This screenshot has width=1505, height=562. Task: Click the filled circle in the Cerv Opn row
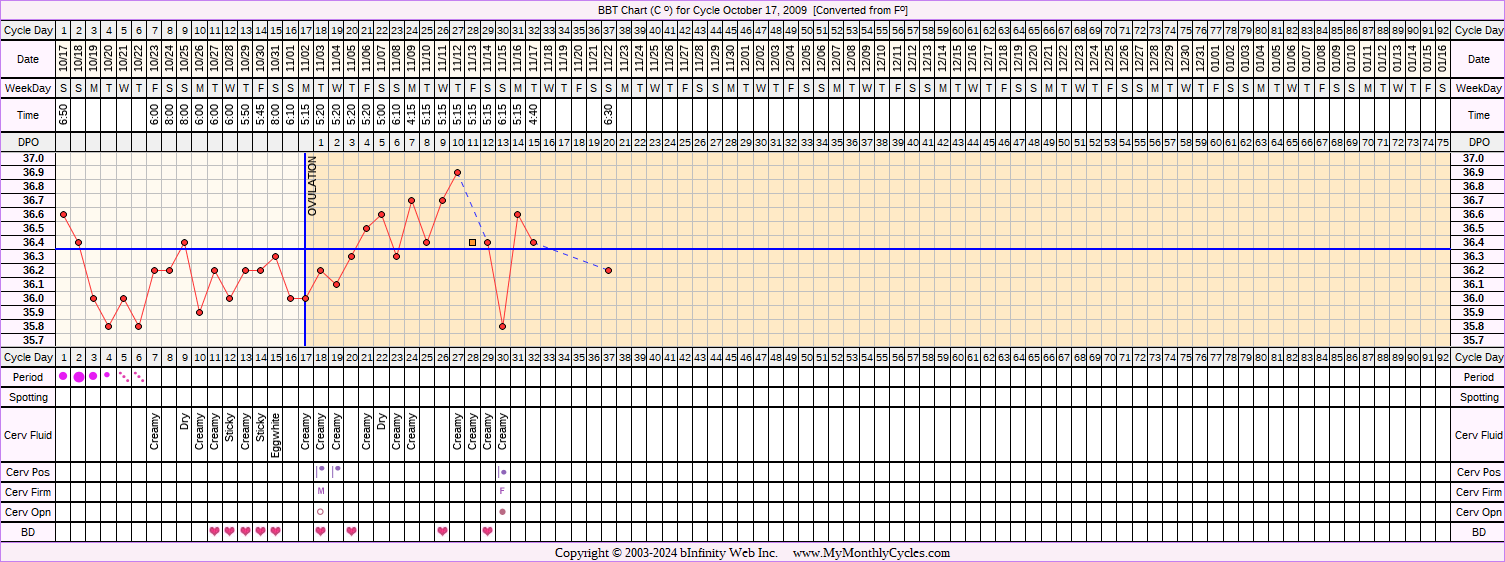point(502,511)
